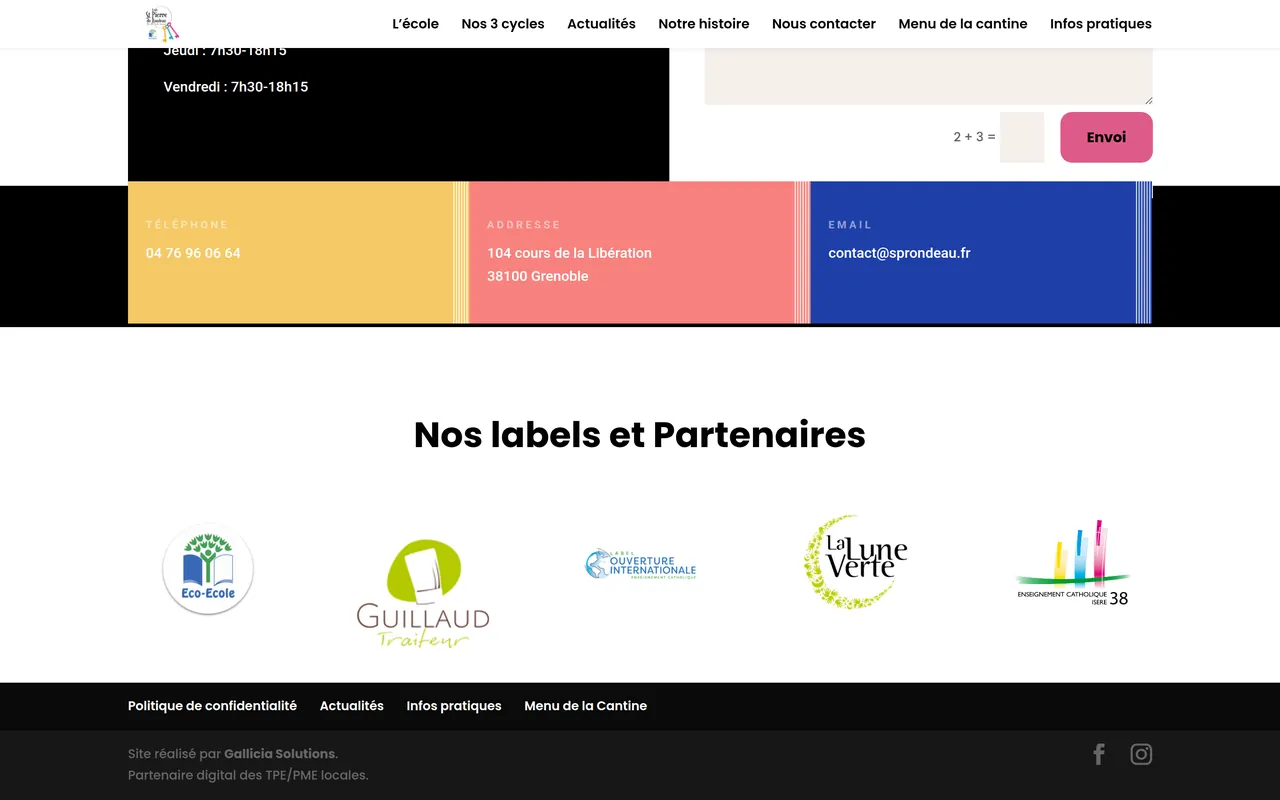Submit form with the Envoi button
Screen dimensions: 1280x800
pos(1106,137)
